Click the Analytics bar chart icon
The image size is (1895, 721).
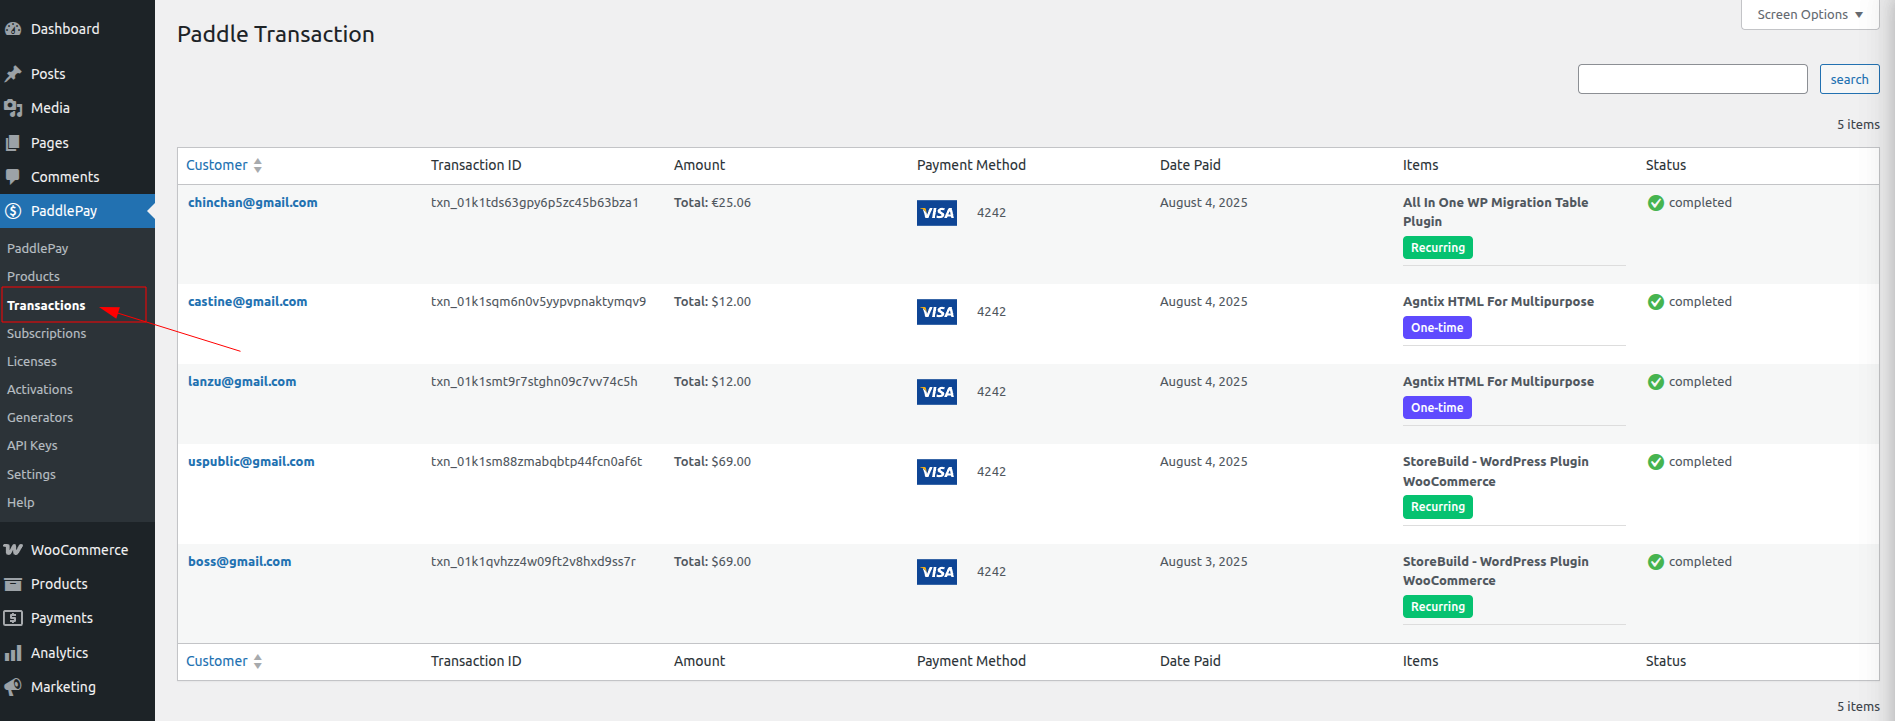point(13,653)
